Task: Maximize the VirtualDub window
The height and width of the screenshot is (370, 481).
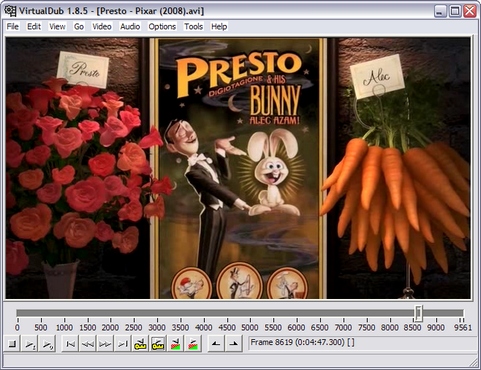Action: (455, 11)
